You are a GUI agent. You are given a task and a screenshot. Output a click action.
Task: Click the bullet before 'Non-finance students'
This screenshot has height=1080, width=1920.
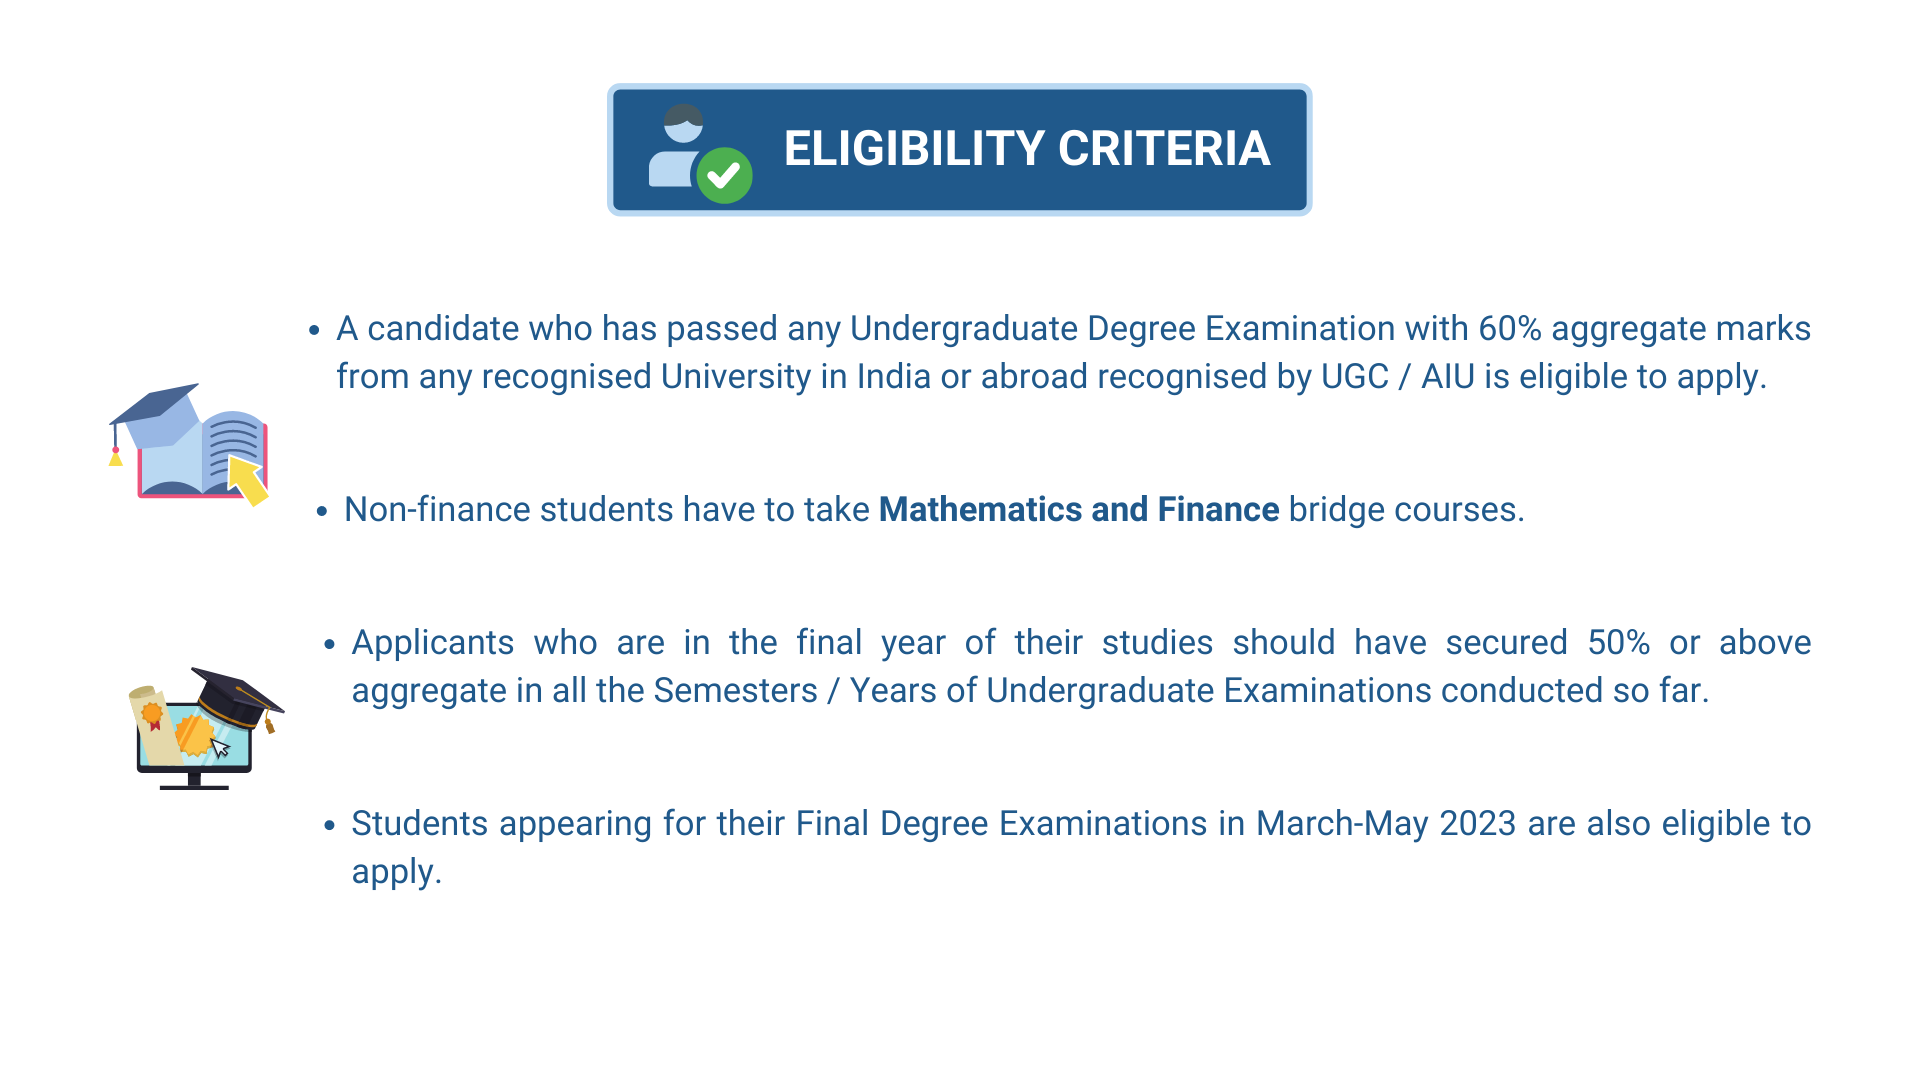(x=322, y=511)
